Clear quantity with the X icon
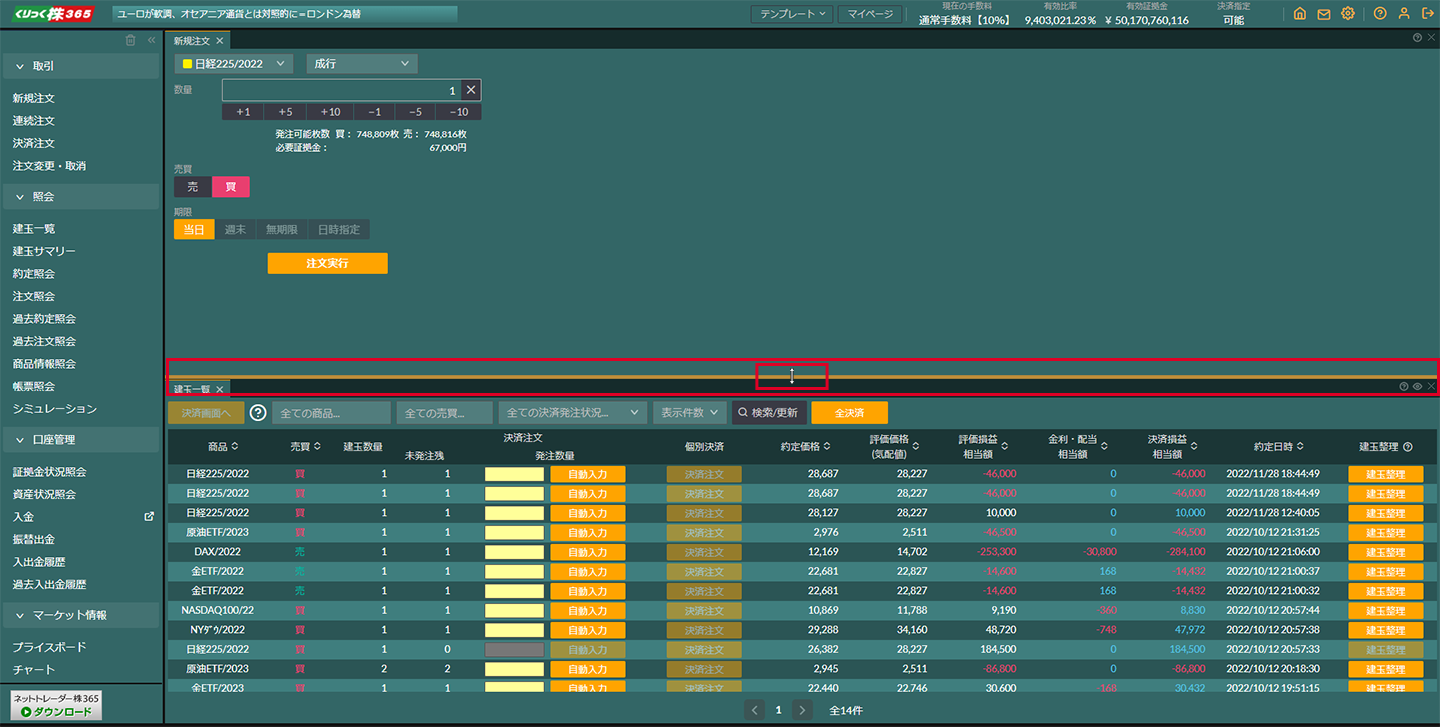Viewport: 1440px width, 727px height. point(471,90)
